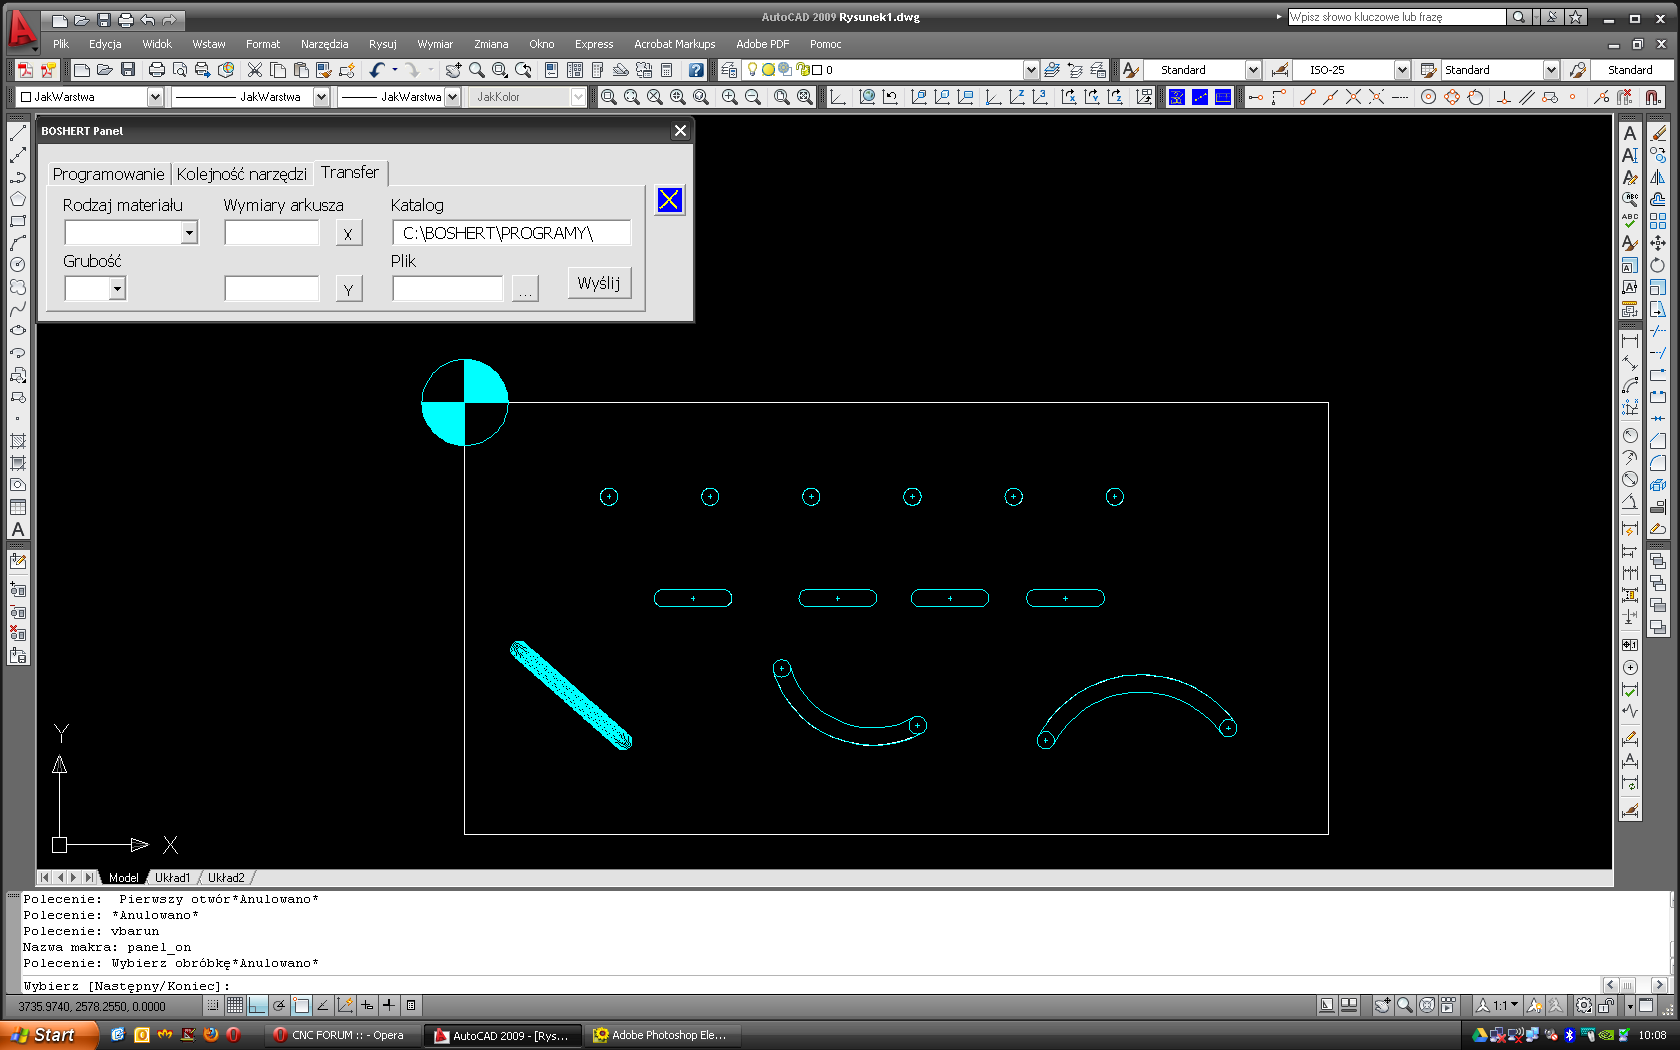1680x1050 pixels.
Task: Open the lineweight JakWarstwa dropdown
Action: click(452, 97)
